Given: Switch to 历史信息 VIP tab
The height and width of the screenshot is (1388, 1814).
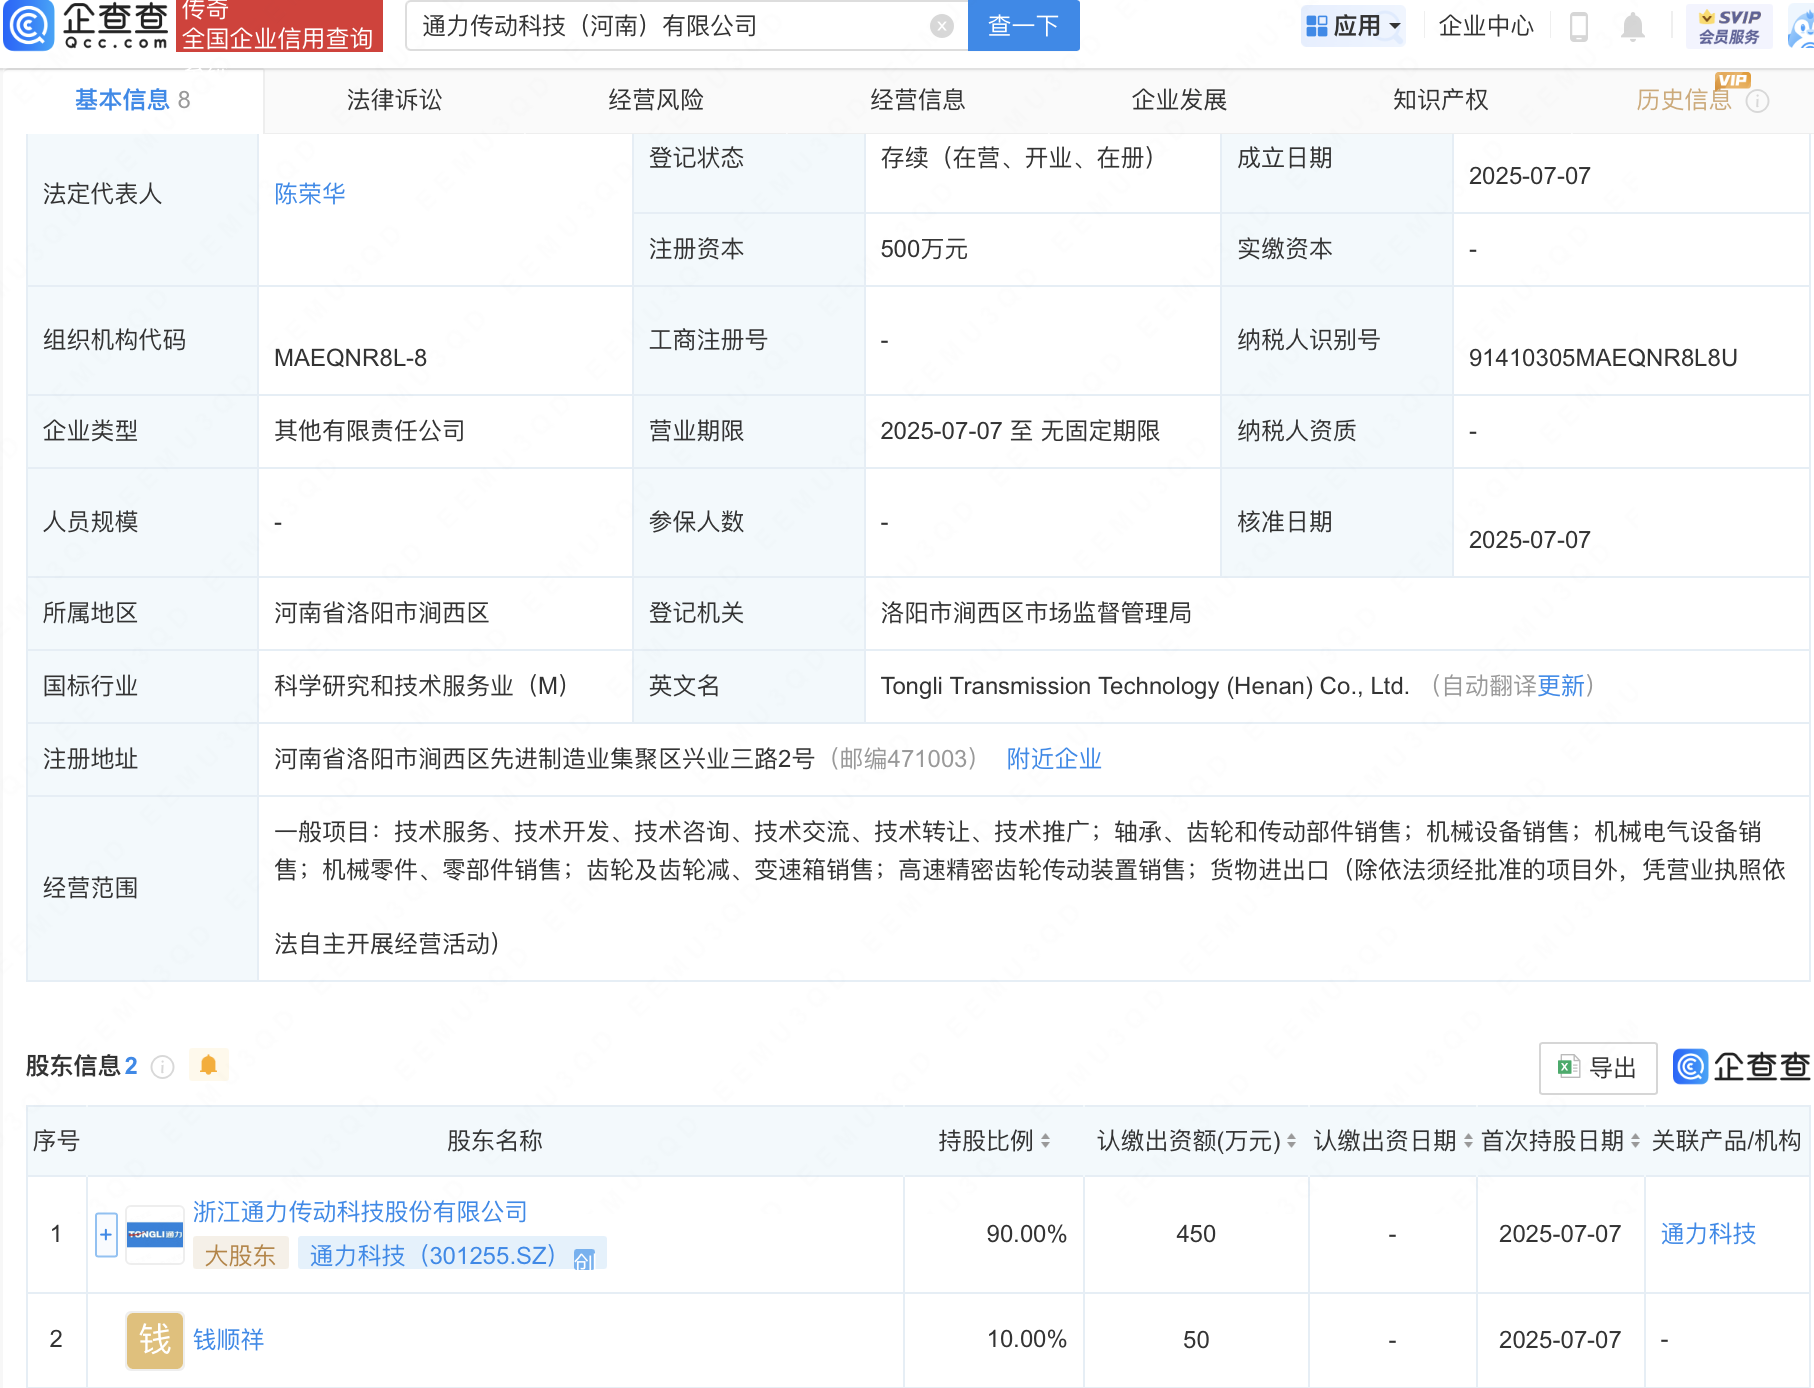Looking at the screenshot, I should point(1684,100).
